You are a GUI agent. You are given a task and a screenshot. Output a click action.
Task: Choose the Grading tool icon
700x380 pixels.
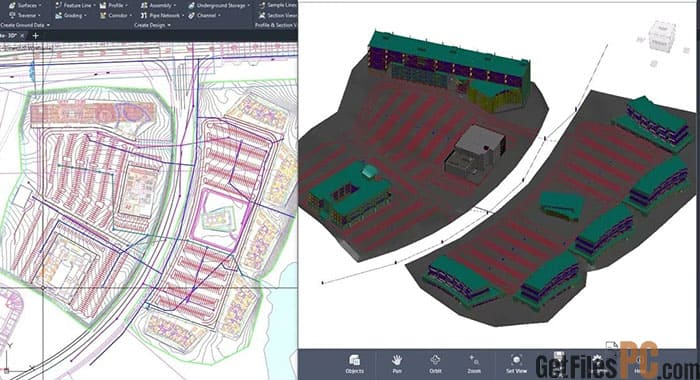point(58,15)
